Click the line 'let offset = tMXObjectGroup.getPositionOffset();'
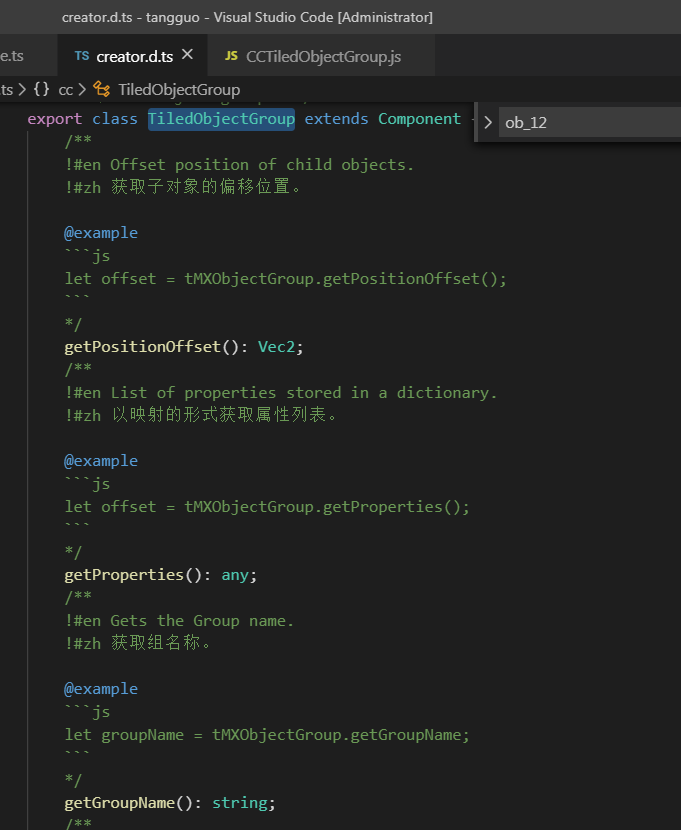The width and height of the screenshot is (681, 830). coord(285,278)
